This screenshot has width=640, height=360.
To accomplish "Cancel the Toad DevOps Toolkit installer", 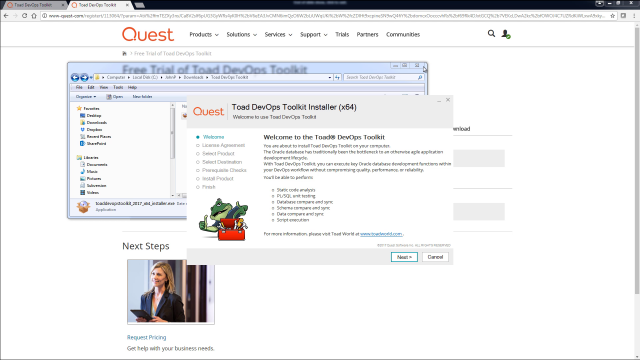I will click(x=435, y=257).
